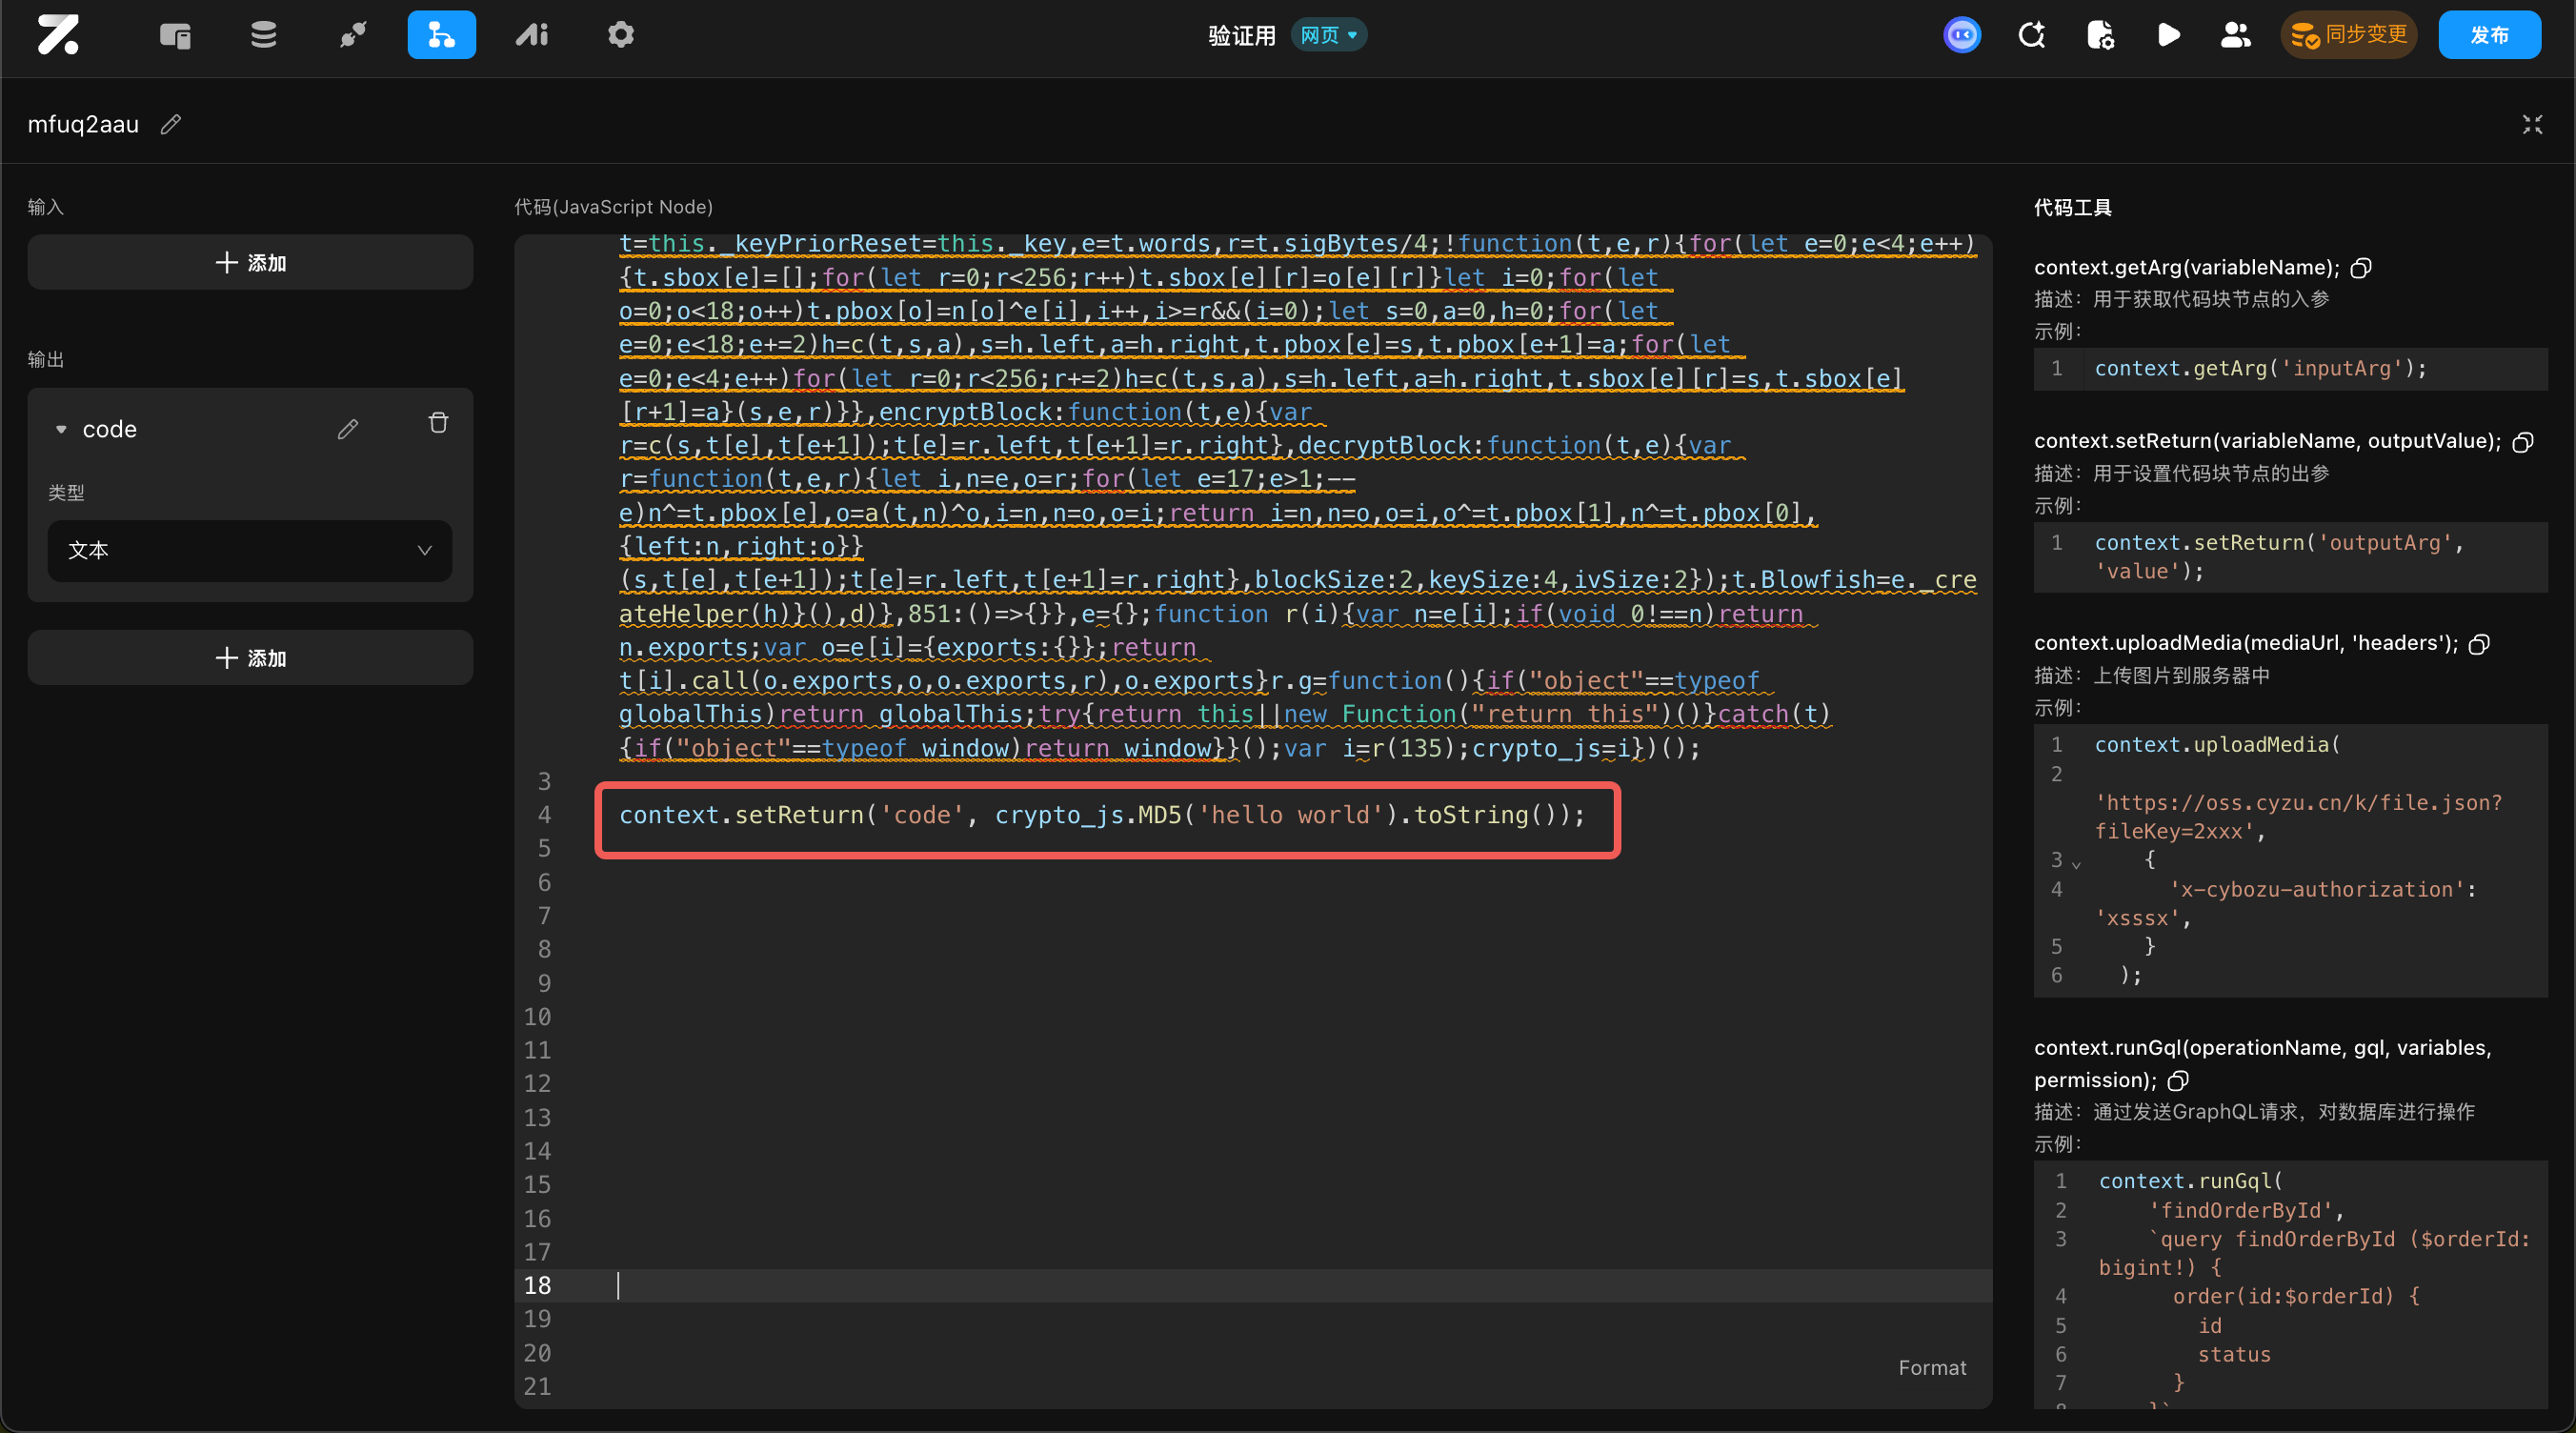Edit the node name mfuq2aau pencil
2576x1433 pixels.
(x=171, y=124)
